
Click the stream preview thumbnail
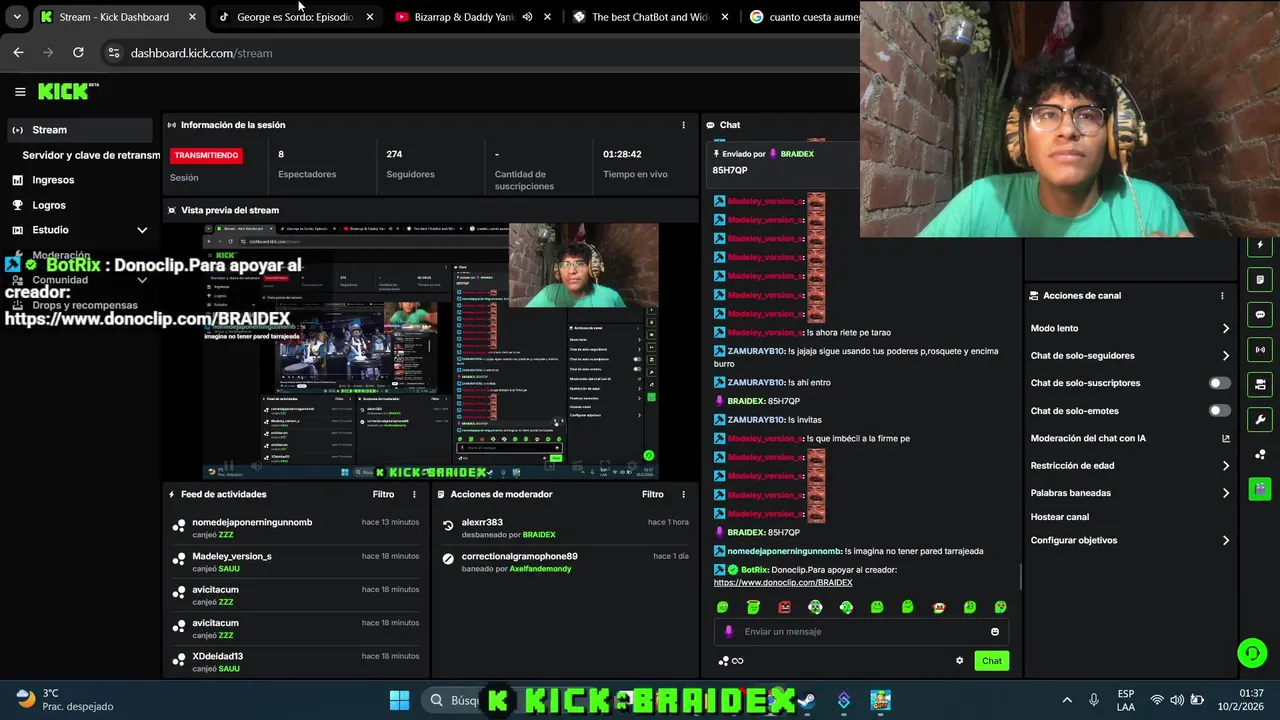coord(431,351)
